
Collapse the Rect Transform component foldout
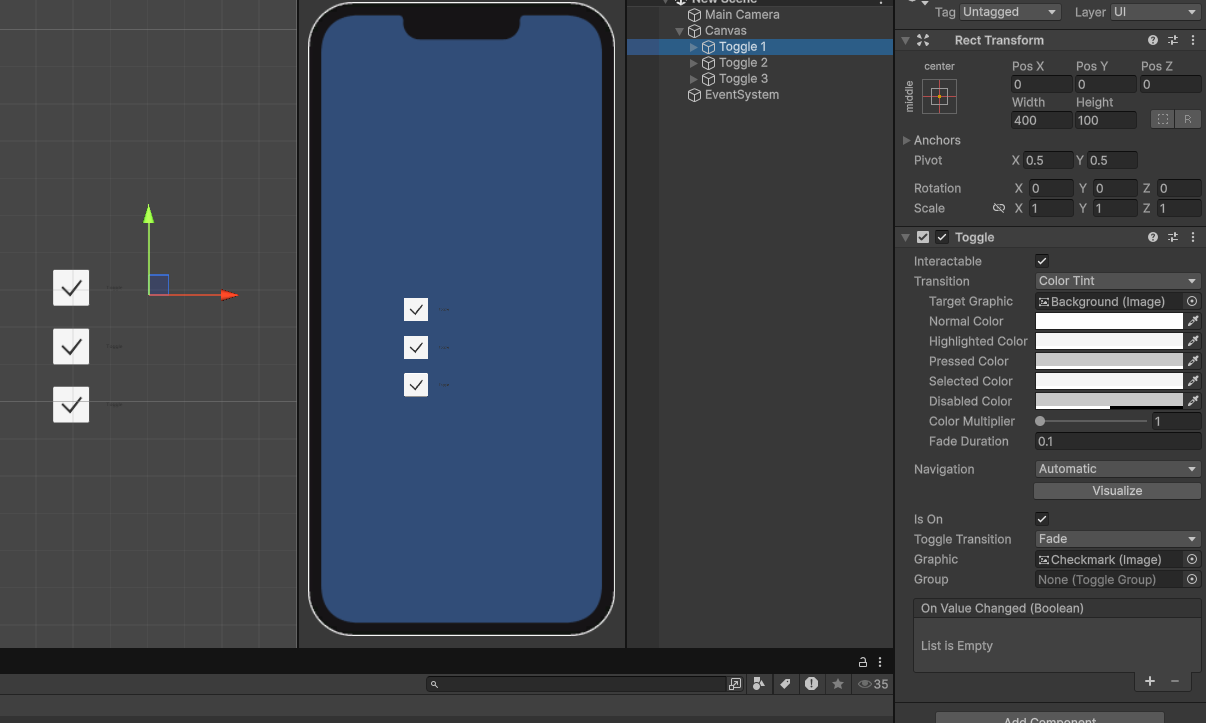906,40
